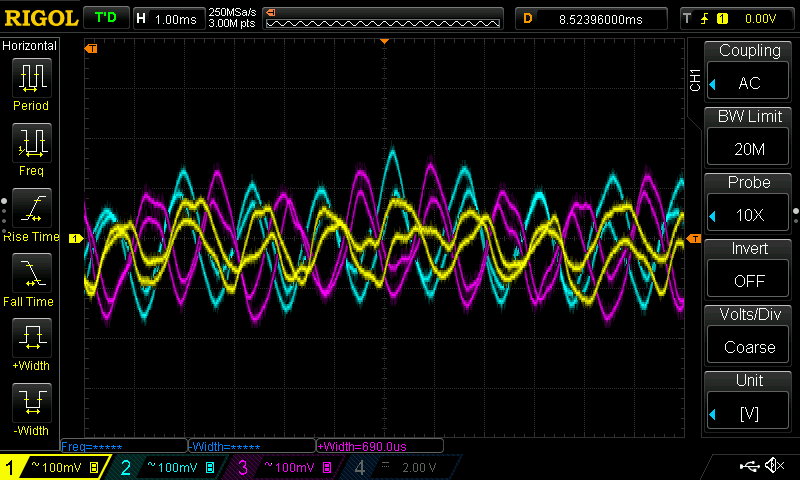Click the +Width=690.0us measurement result
The height and width of the screenshot is (480, 800).
pyautogui.click(x=380, y=446)
